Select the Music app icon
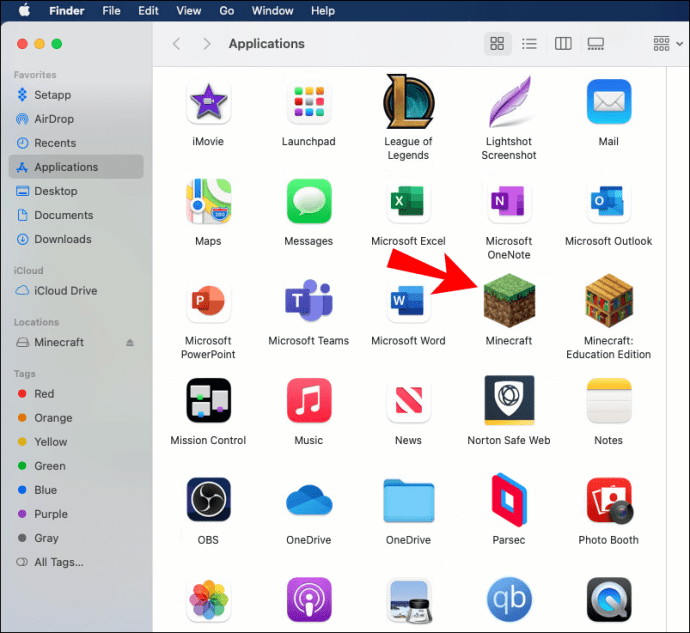Screen dimensions: 690x633 pos(308,400)
